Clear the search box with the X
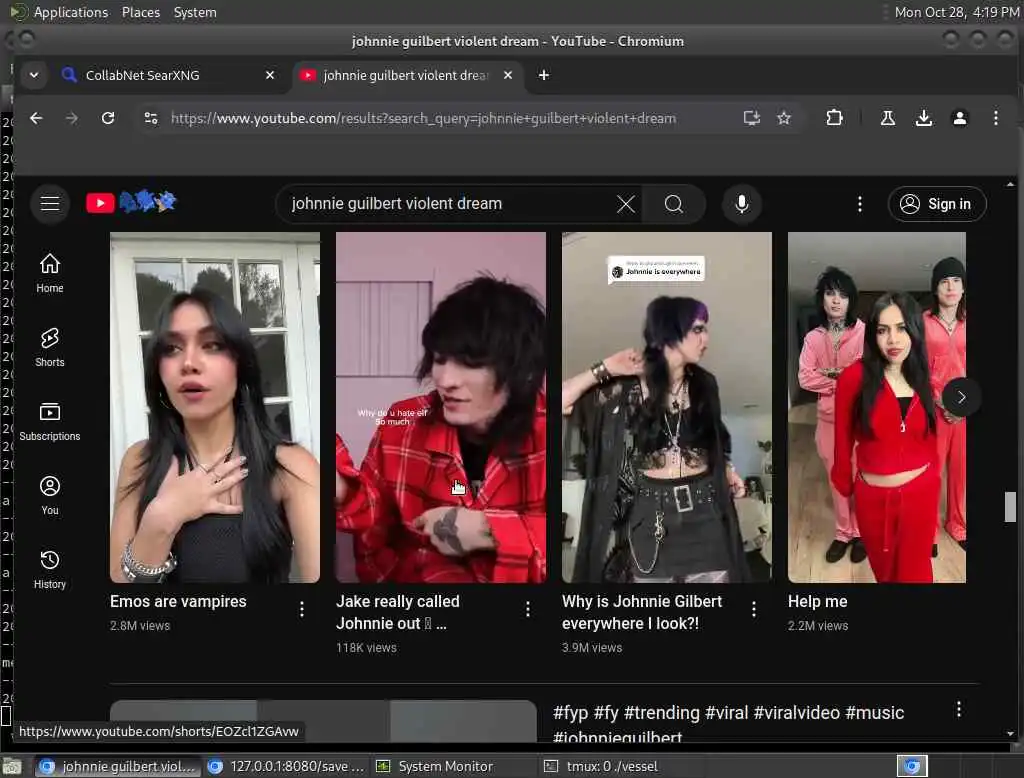 point(626,204)
